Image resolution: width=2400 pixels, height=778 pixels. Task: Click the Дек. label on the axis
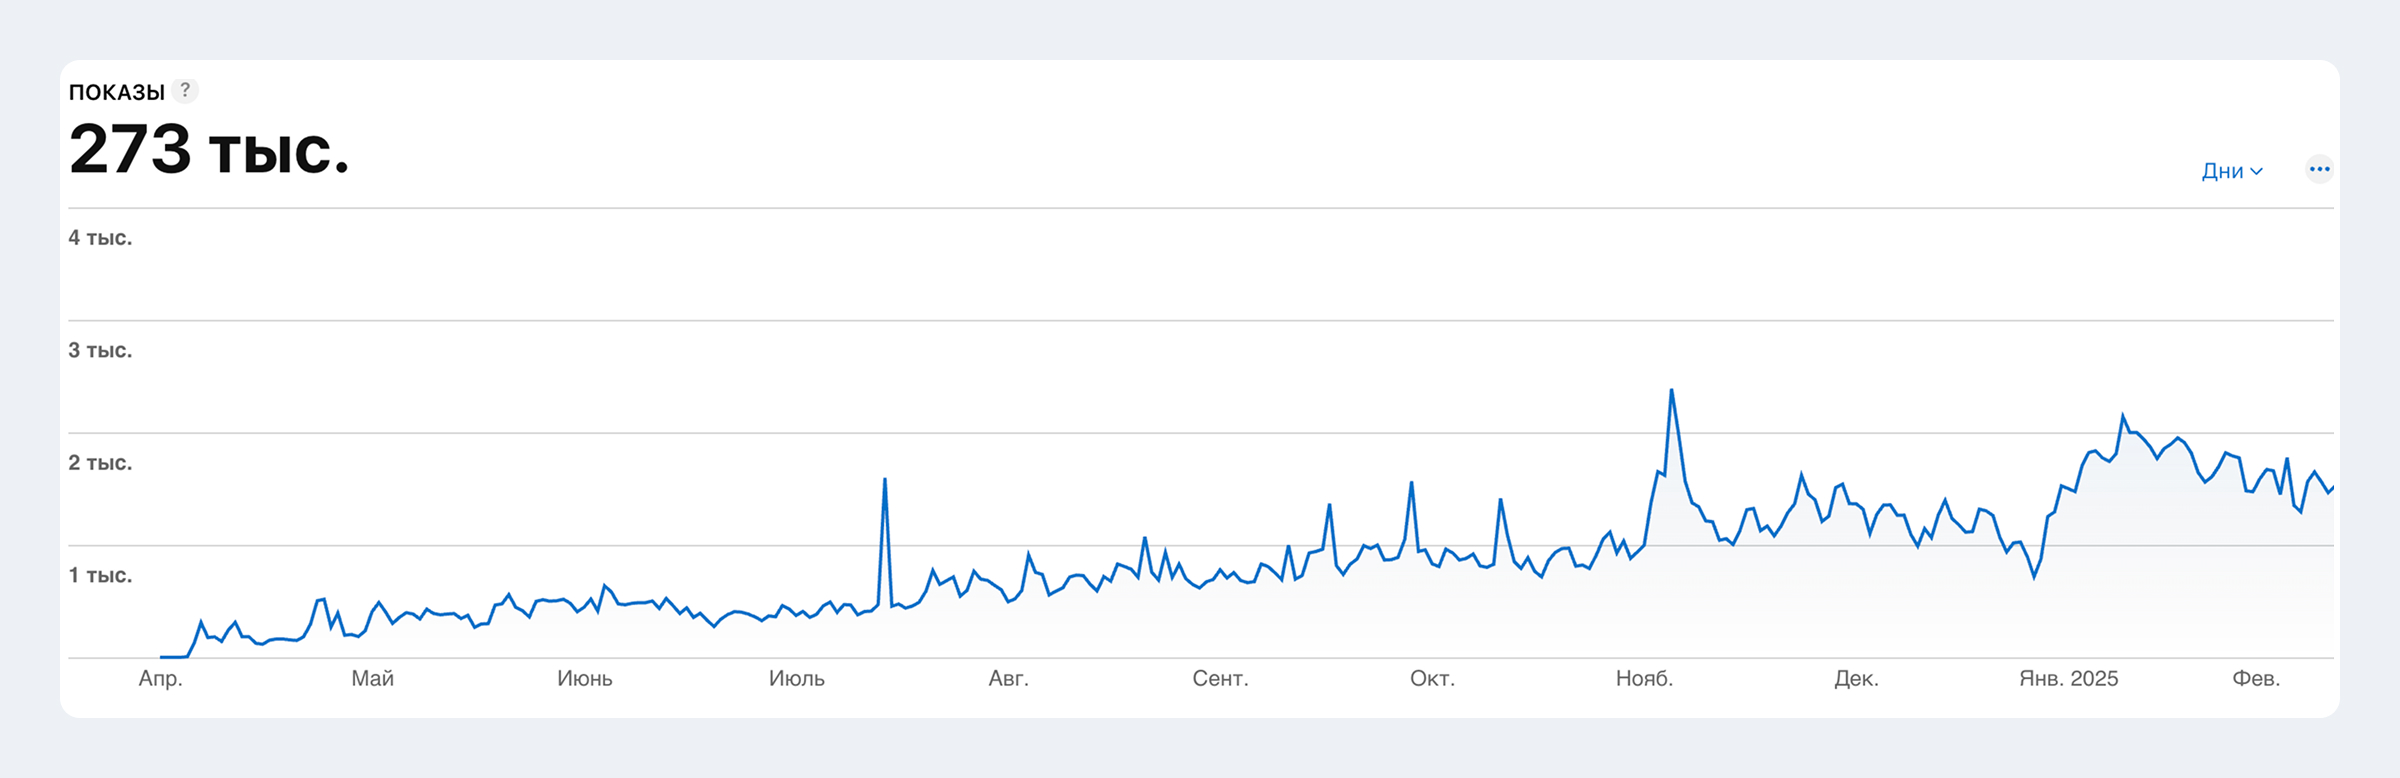pos(1856,679)
